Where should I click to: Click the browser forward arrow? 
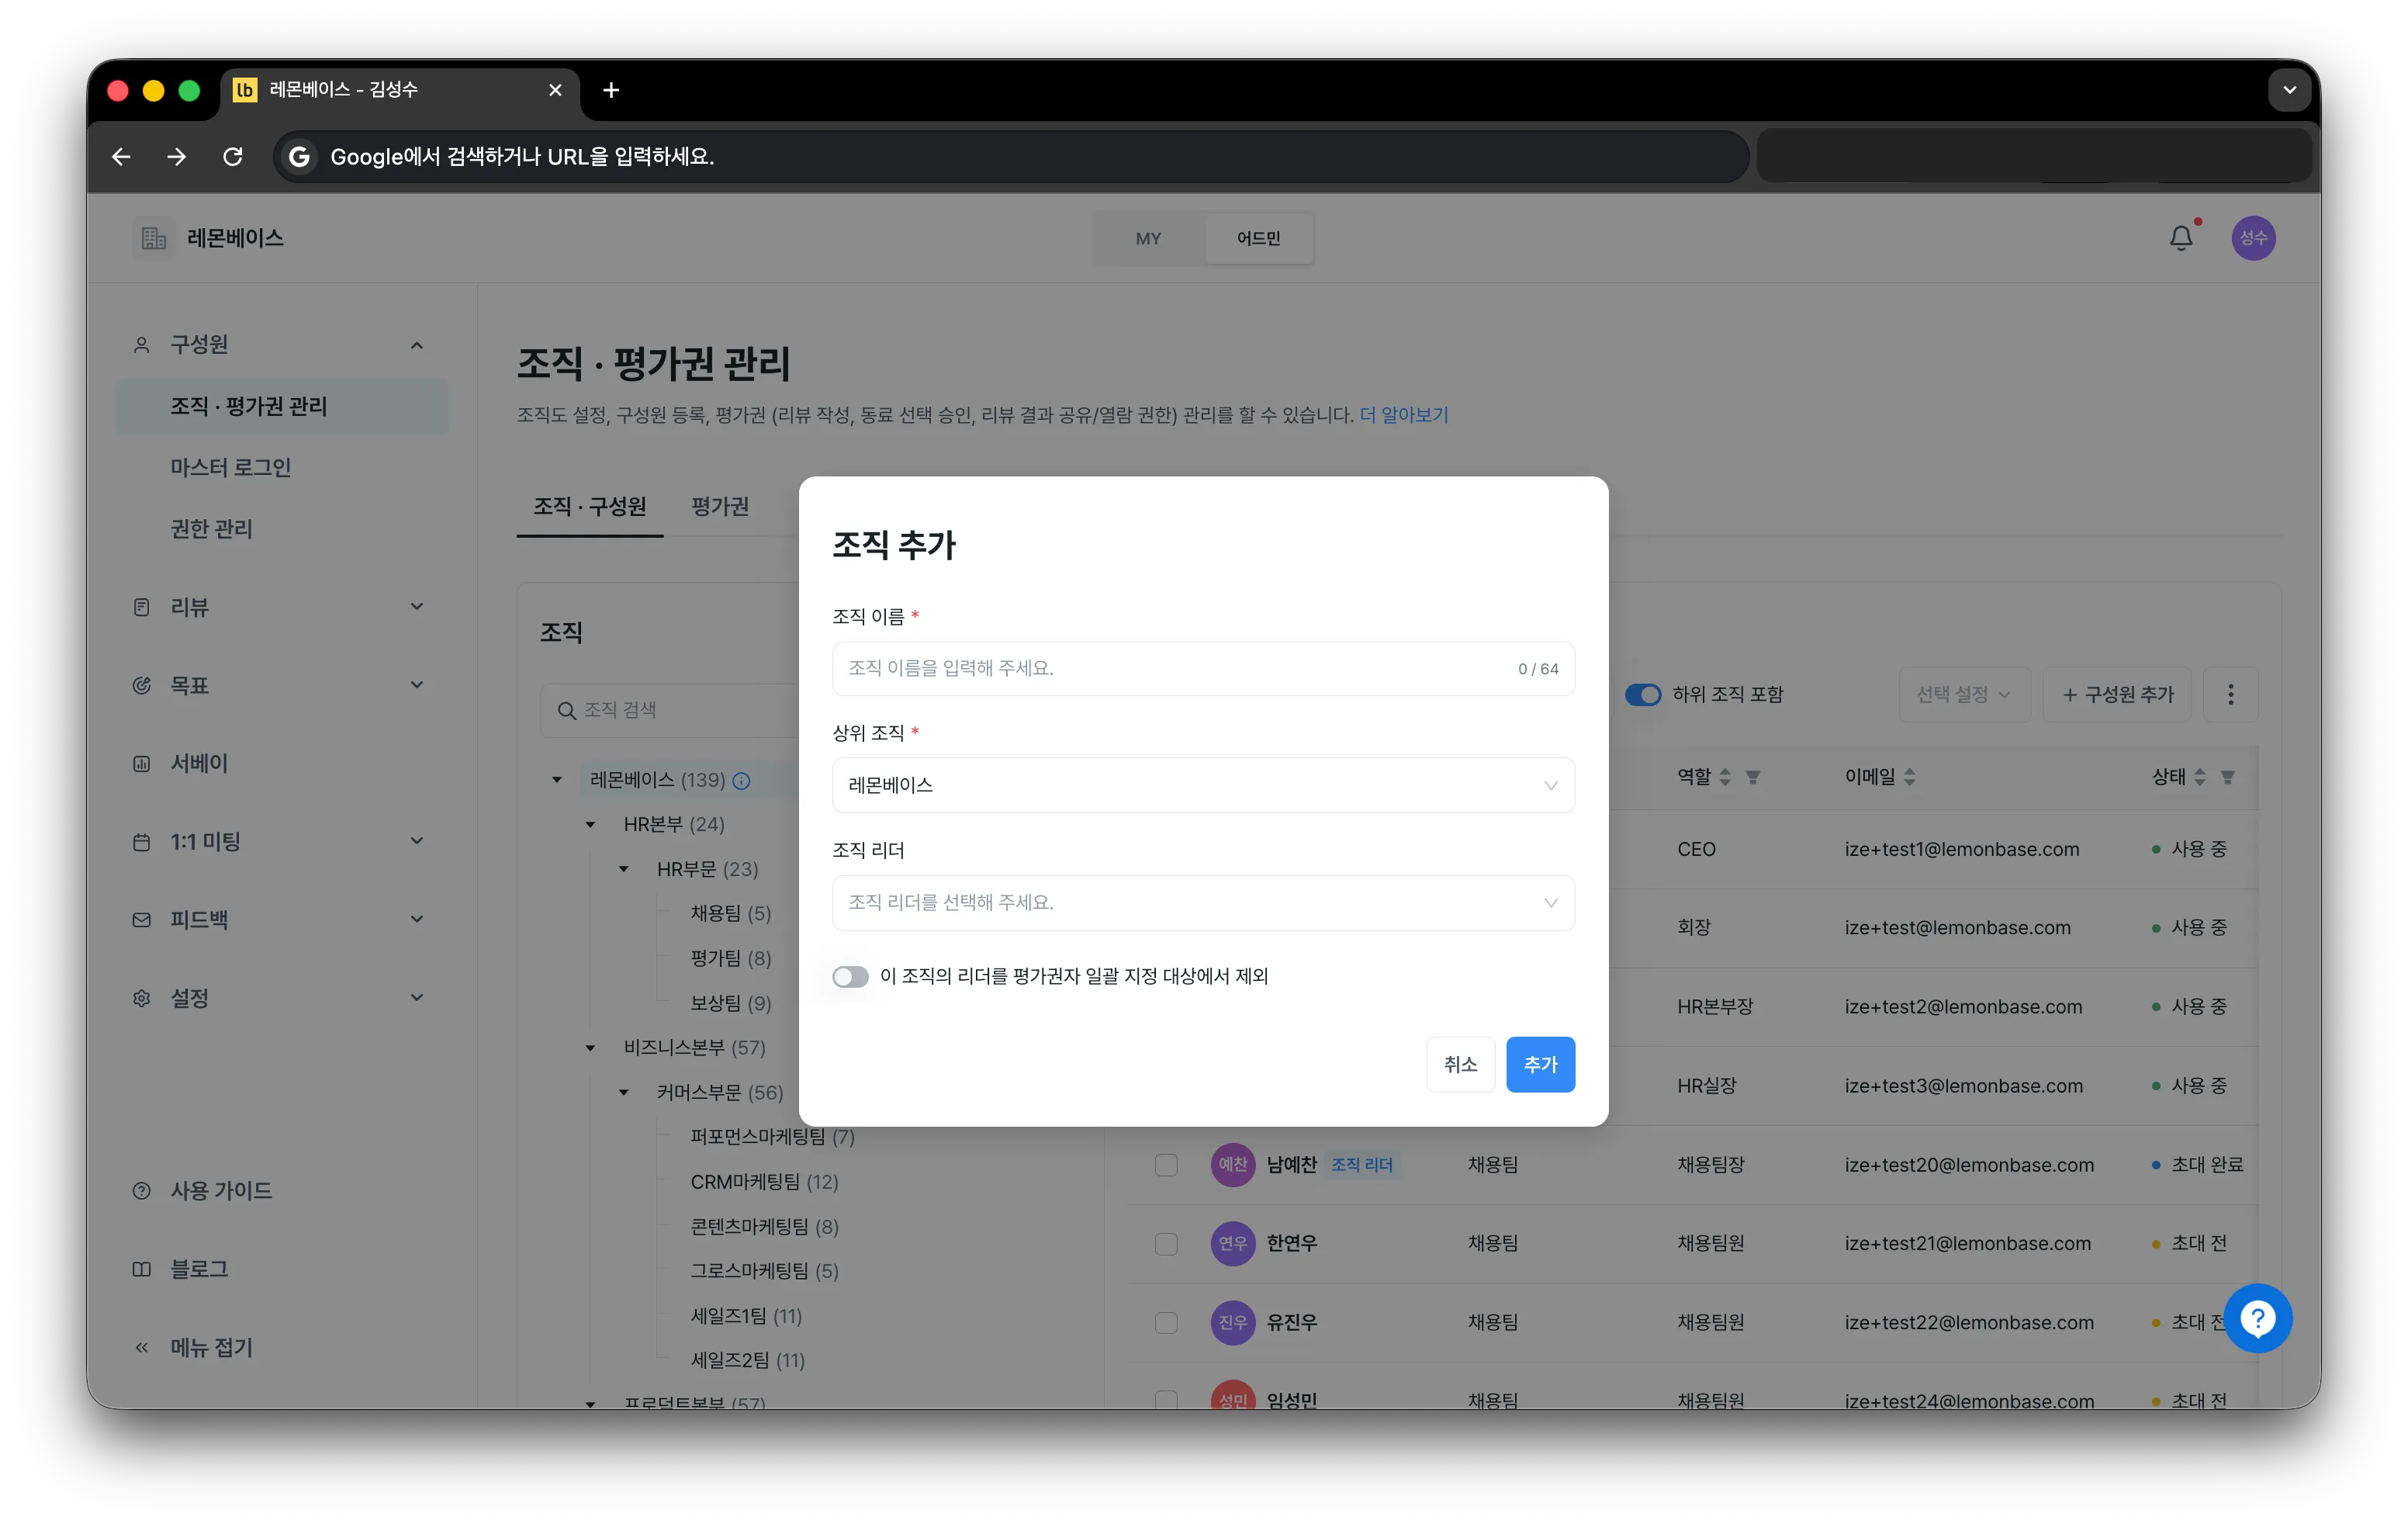(x=177, y=156)
